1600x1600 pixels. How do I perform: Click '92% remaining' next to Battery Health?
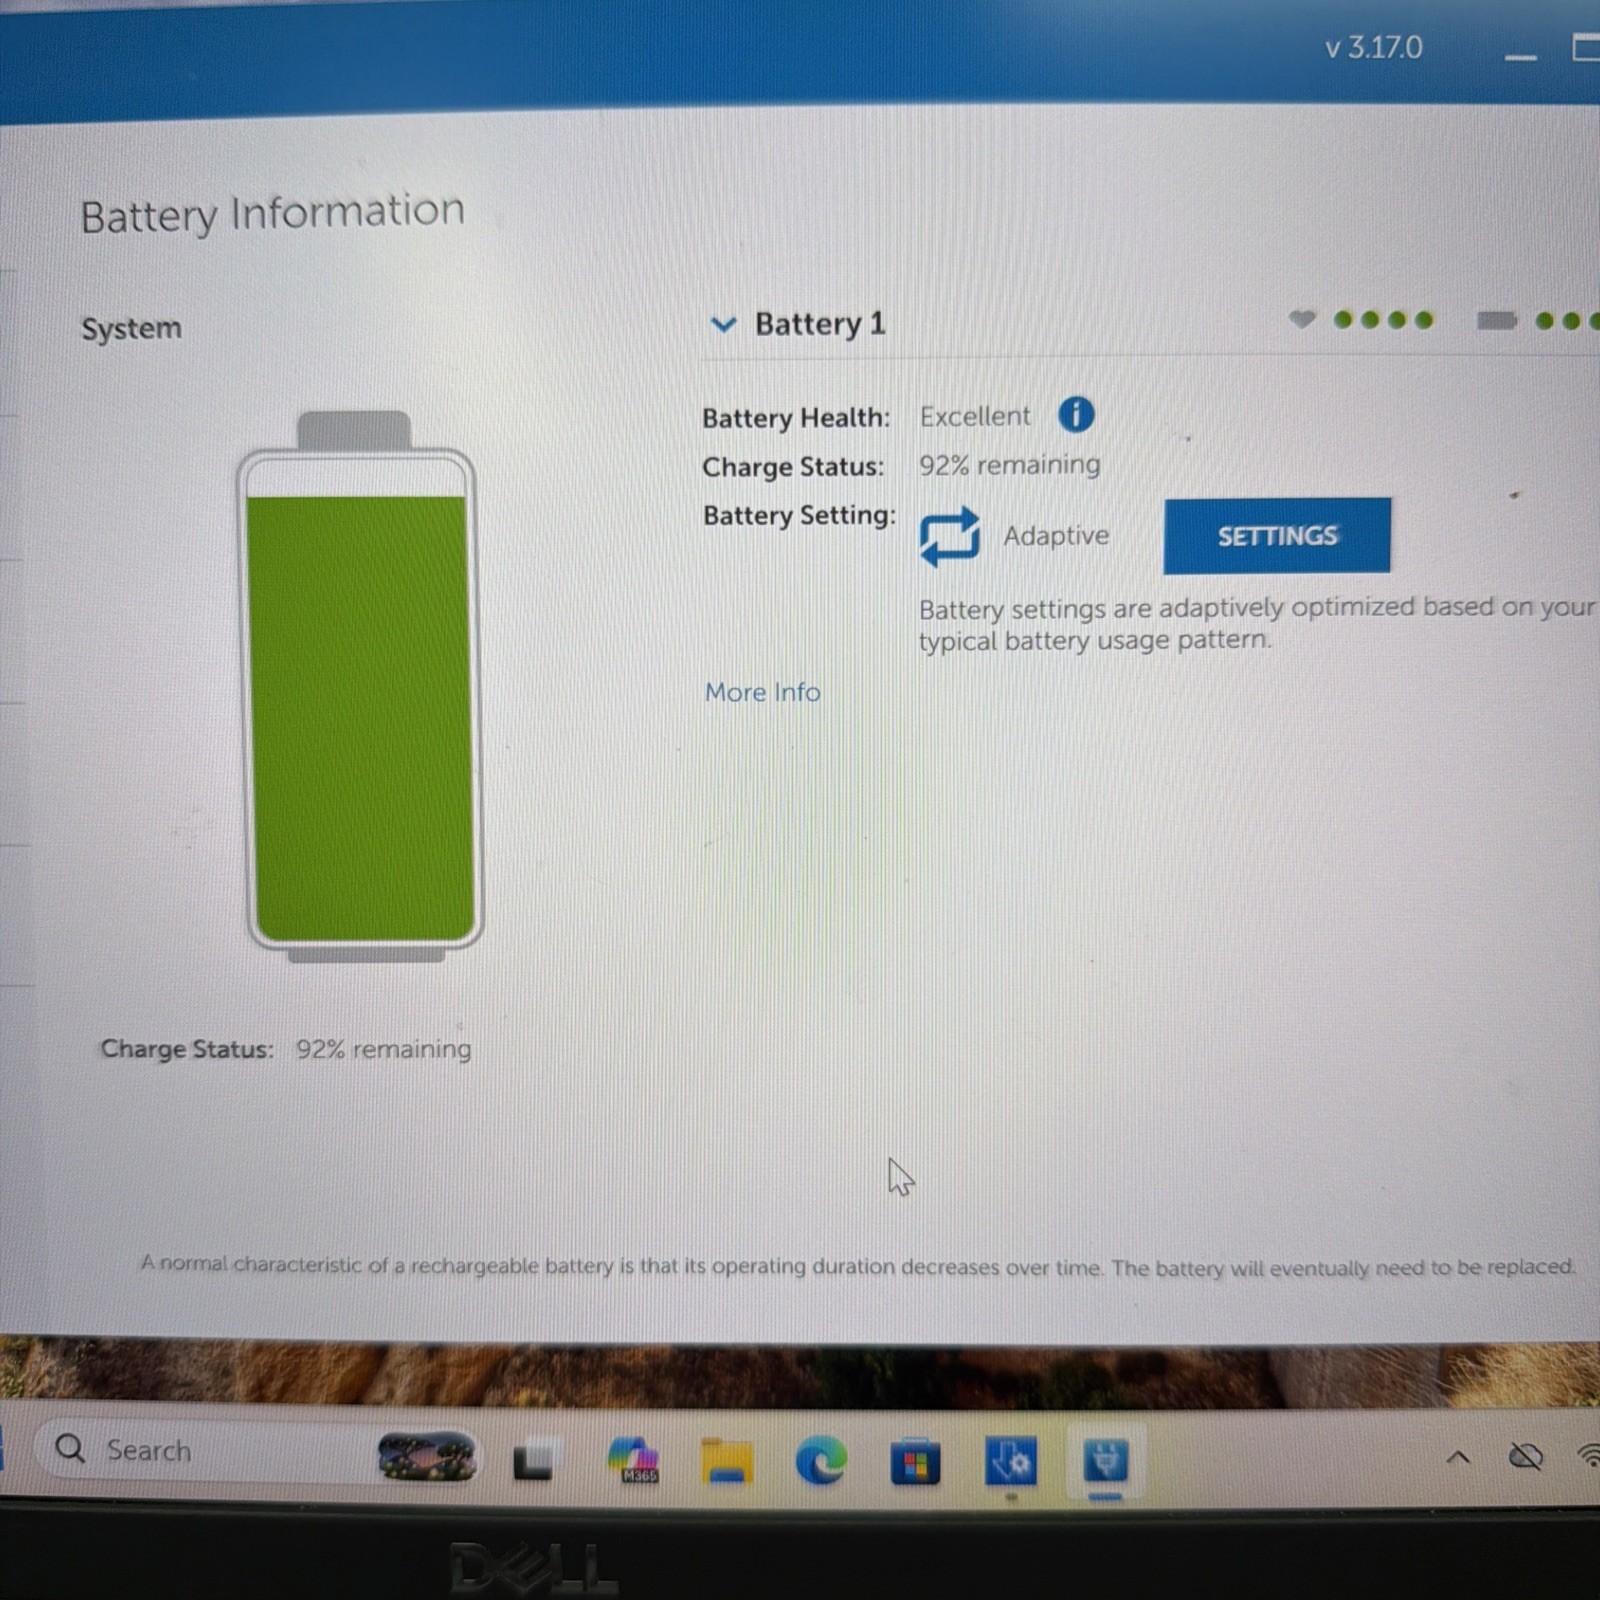coord(1010,465)
